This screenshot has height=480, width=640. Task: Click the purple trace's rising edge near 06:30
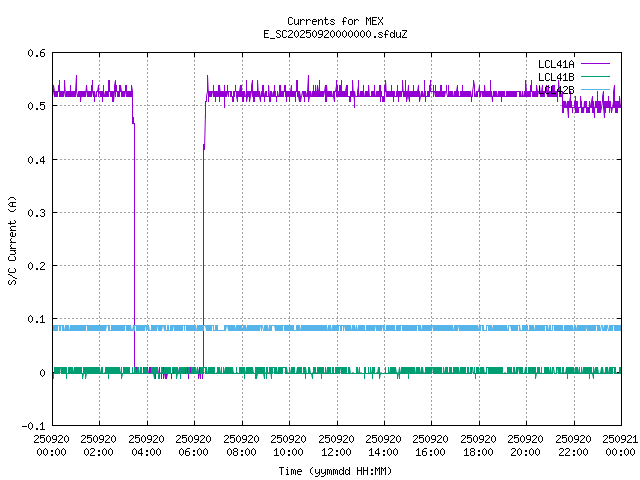click(203, 250)
